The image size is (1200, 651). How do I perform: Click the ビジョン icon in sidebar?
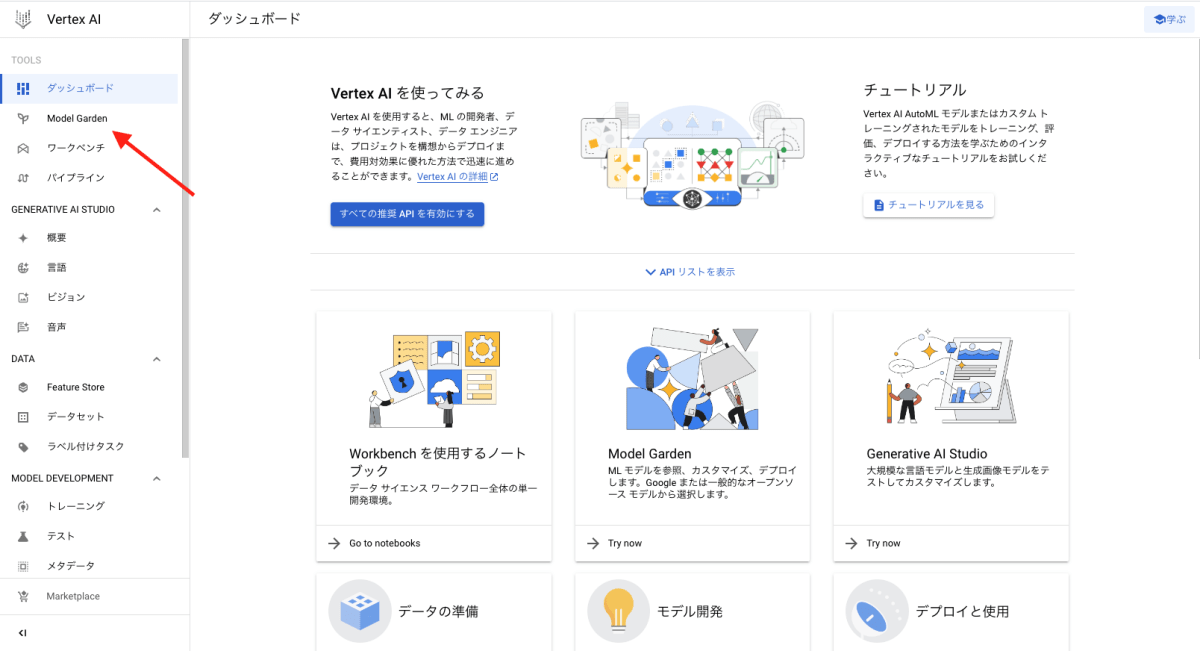[23, 297]
